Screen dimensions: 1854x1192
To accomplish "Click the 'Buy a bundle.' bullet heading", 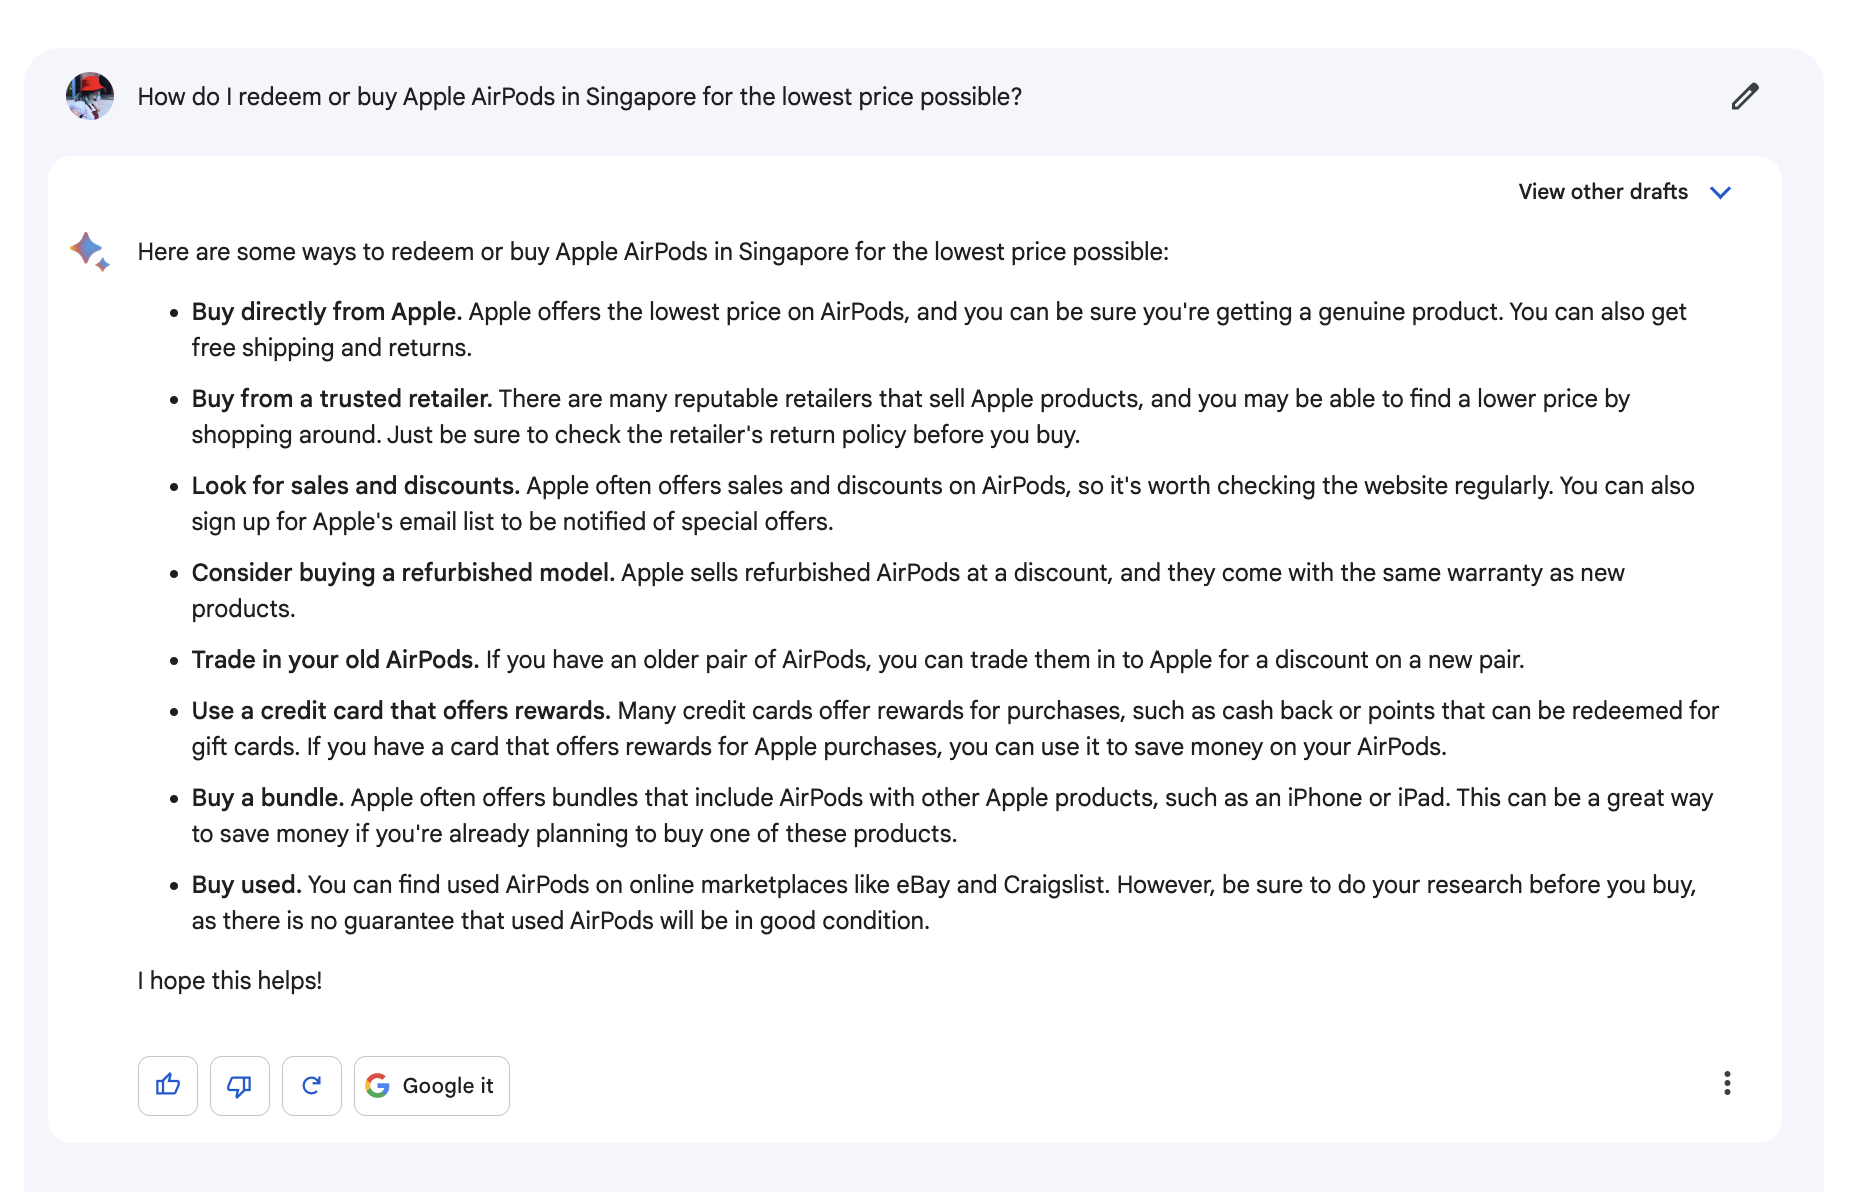I will (x=268, y=797).
